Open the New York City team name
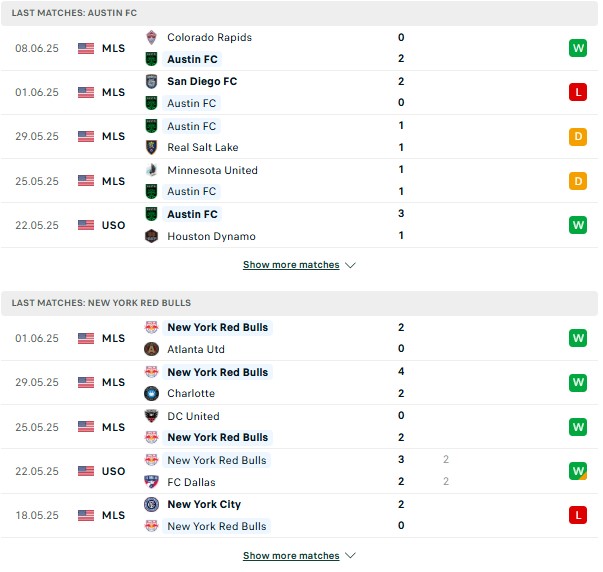 pyautogui.click(x=204, y=504)
